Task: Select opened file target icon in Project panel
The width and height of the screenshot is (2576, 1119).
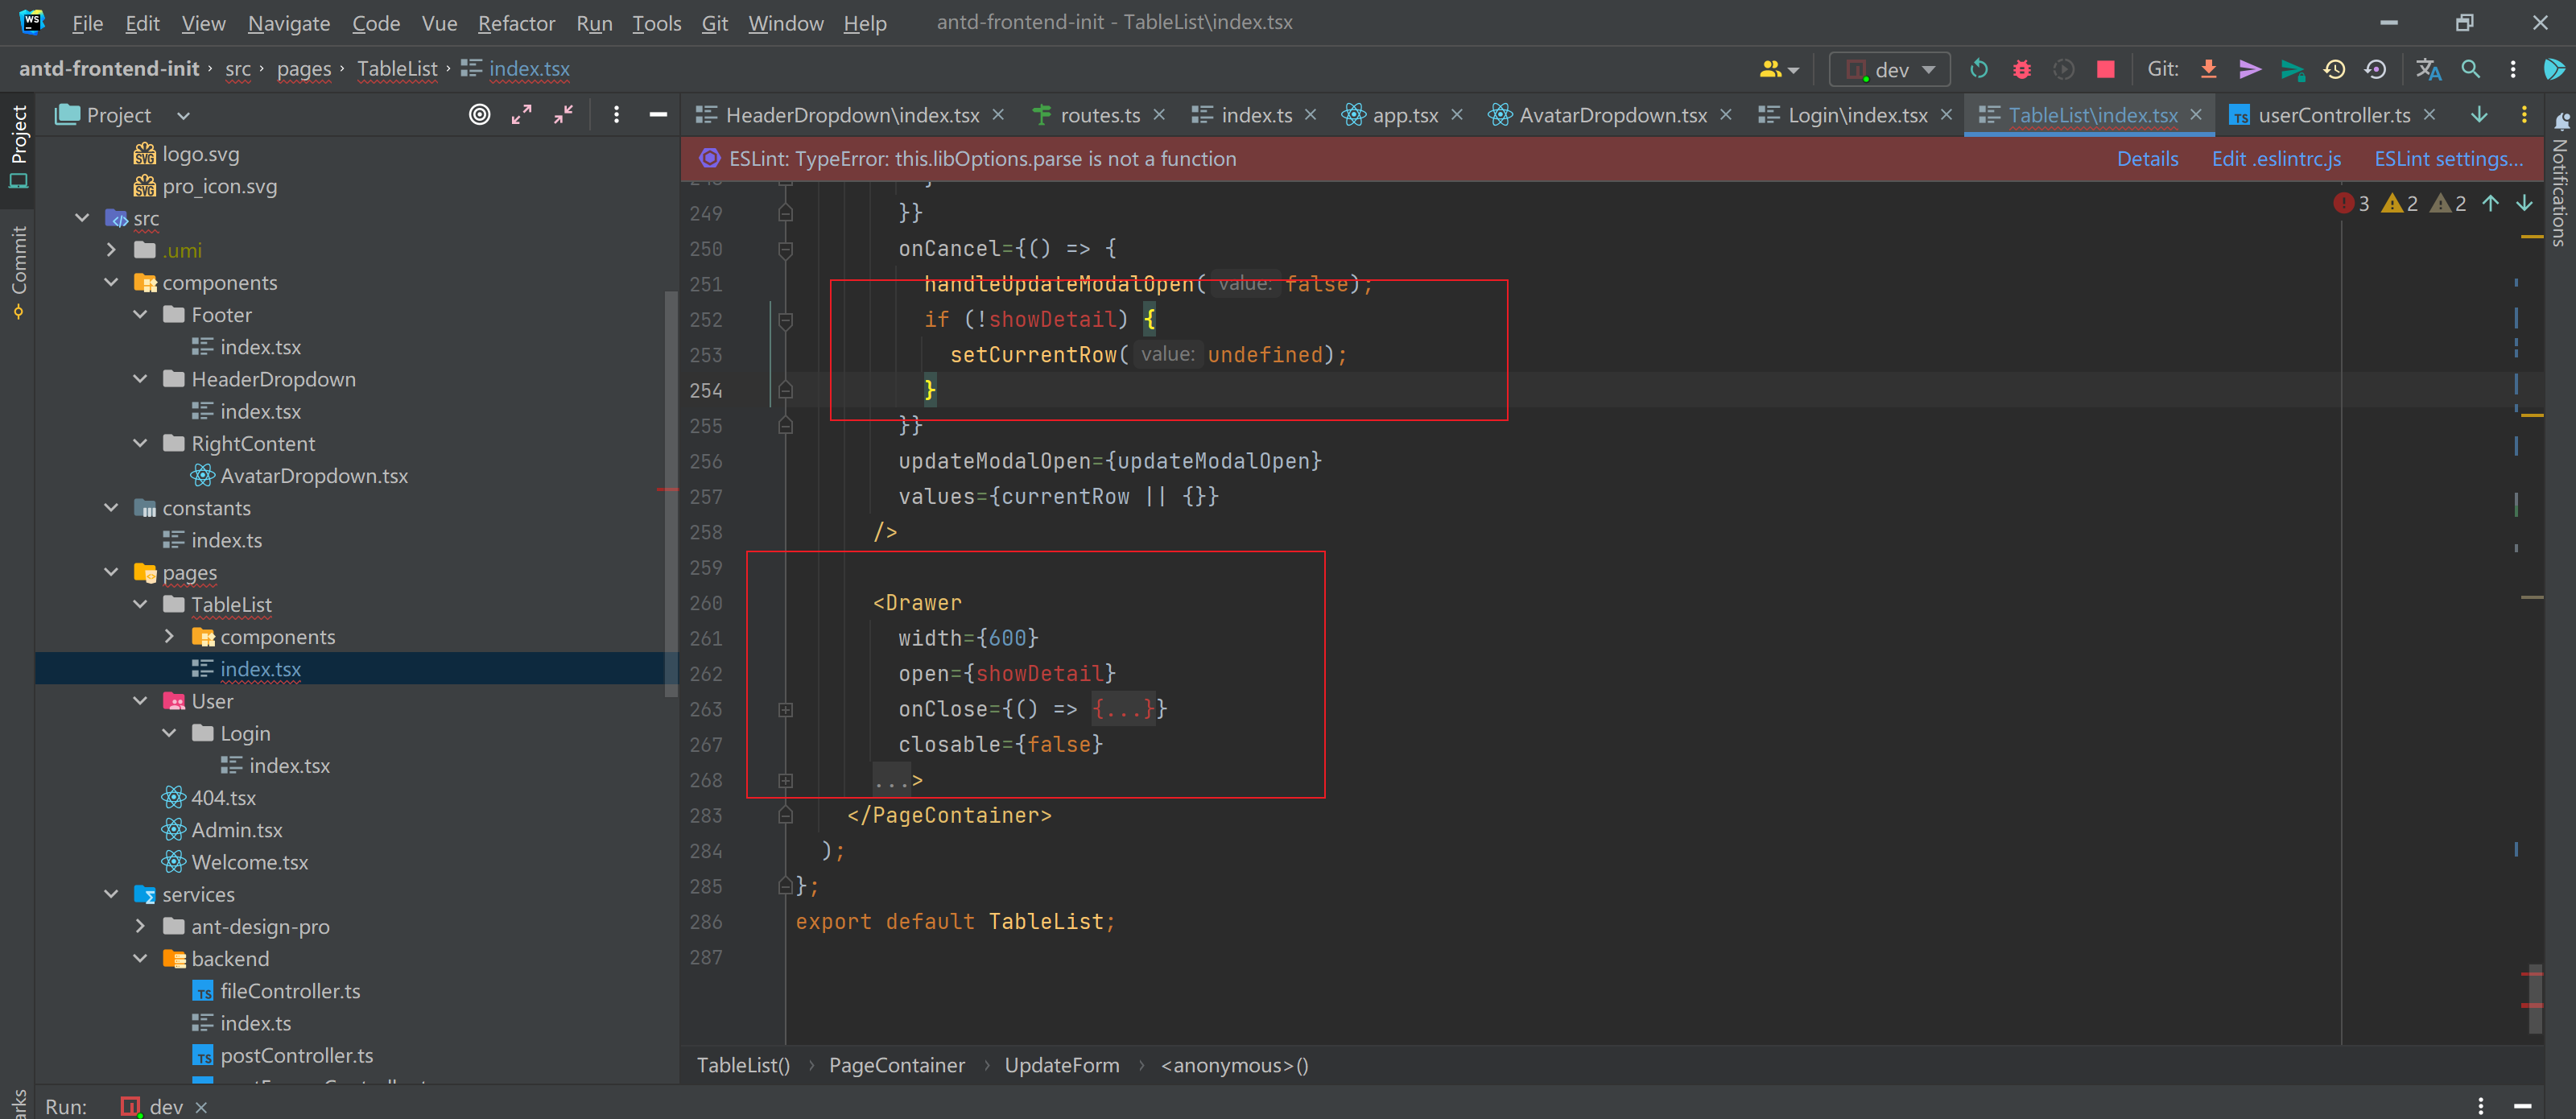Action: [x=480, y=115]
